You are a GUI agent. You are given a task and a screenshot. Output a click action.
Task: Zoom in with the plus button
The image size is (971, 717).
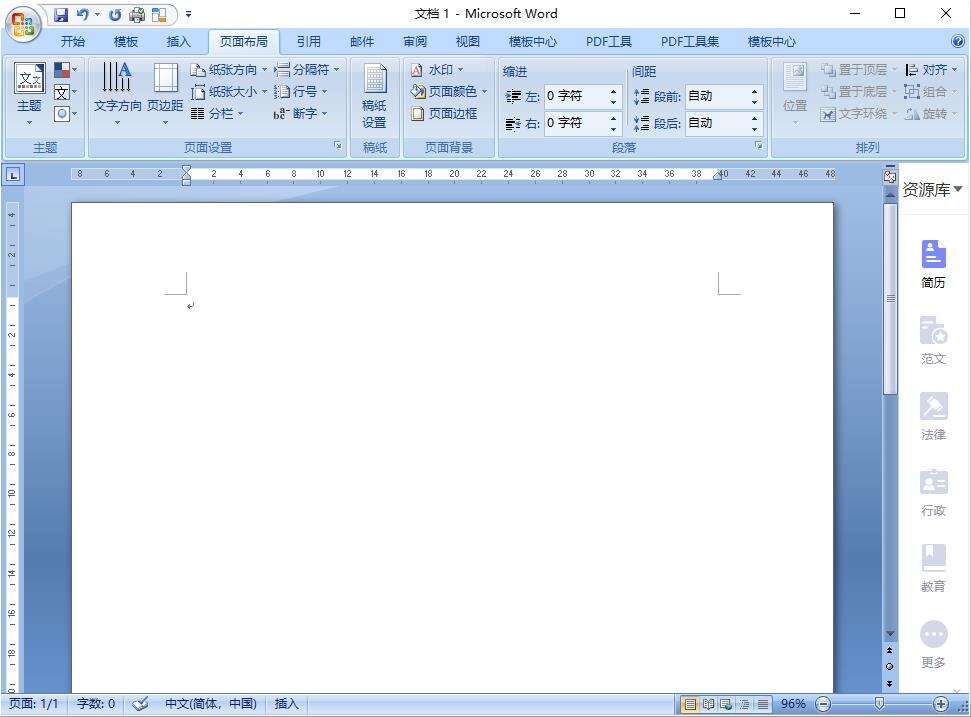pyautogui.click(x=941, y=704)
